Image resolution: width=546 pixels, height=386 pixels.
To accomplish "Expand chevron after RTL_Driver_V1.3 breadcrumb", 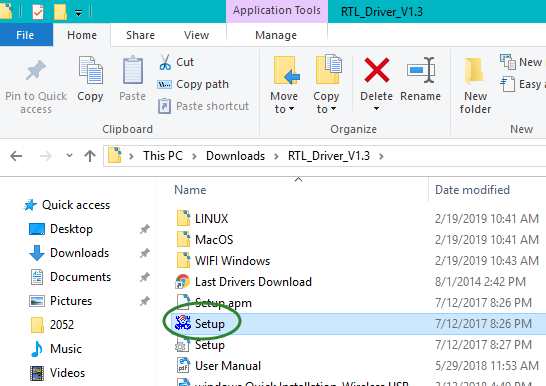I will pyautogui.click(x=381, y=157).
